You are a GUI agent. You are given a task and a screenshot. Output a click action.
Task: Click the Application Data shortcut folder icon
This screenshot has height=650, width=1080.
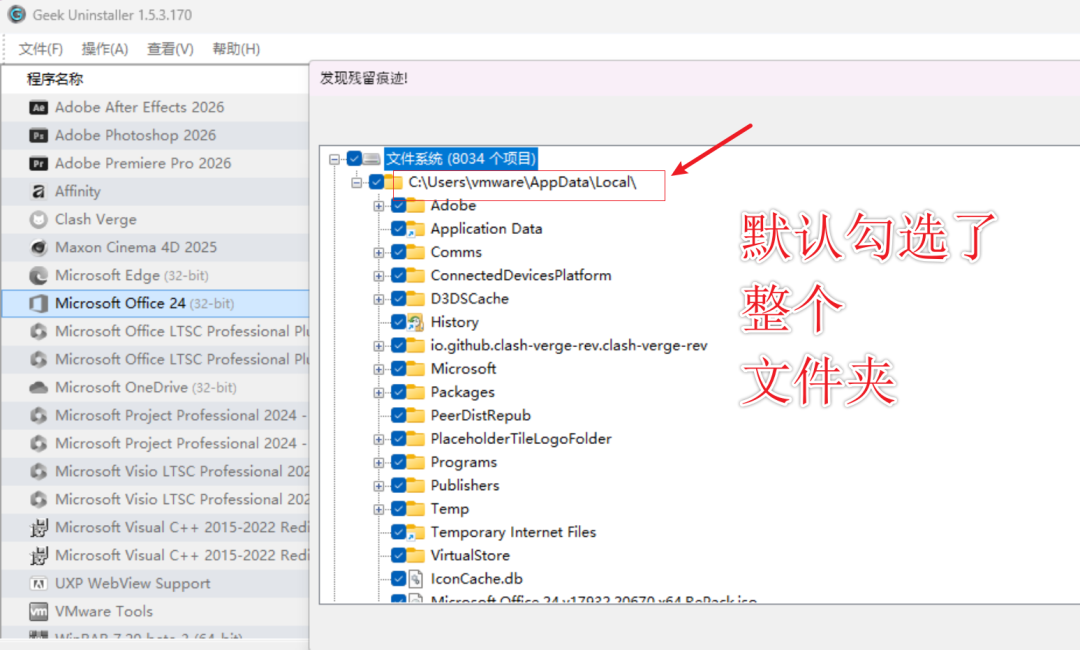coord(415,229)
